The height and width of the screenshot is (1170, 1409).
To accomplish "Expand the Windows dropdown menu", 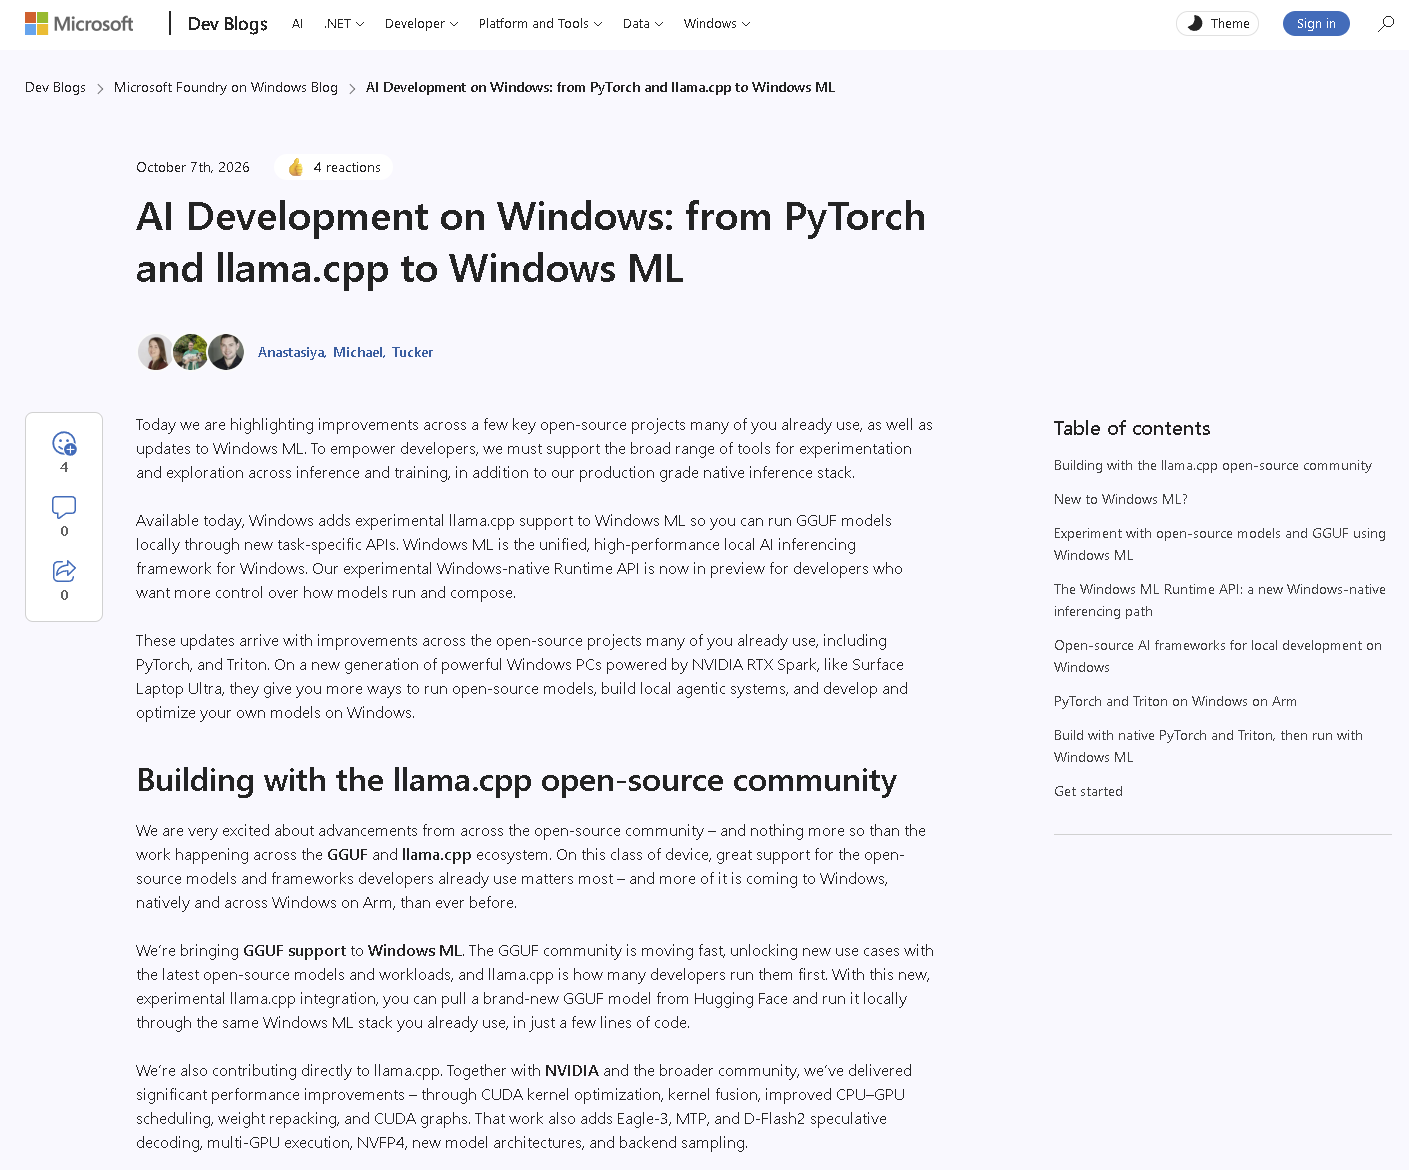I will (x=717, y=24).
